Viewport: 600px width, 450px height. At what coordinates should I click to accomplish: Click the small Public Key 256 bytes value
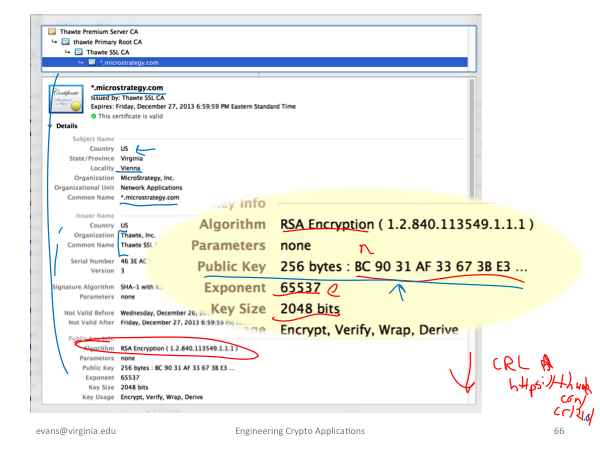pyautogui.click(x=178, y=368)
